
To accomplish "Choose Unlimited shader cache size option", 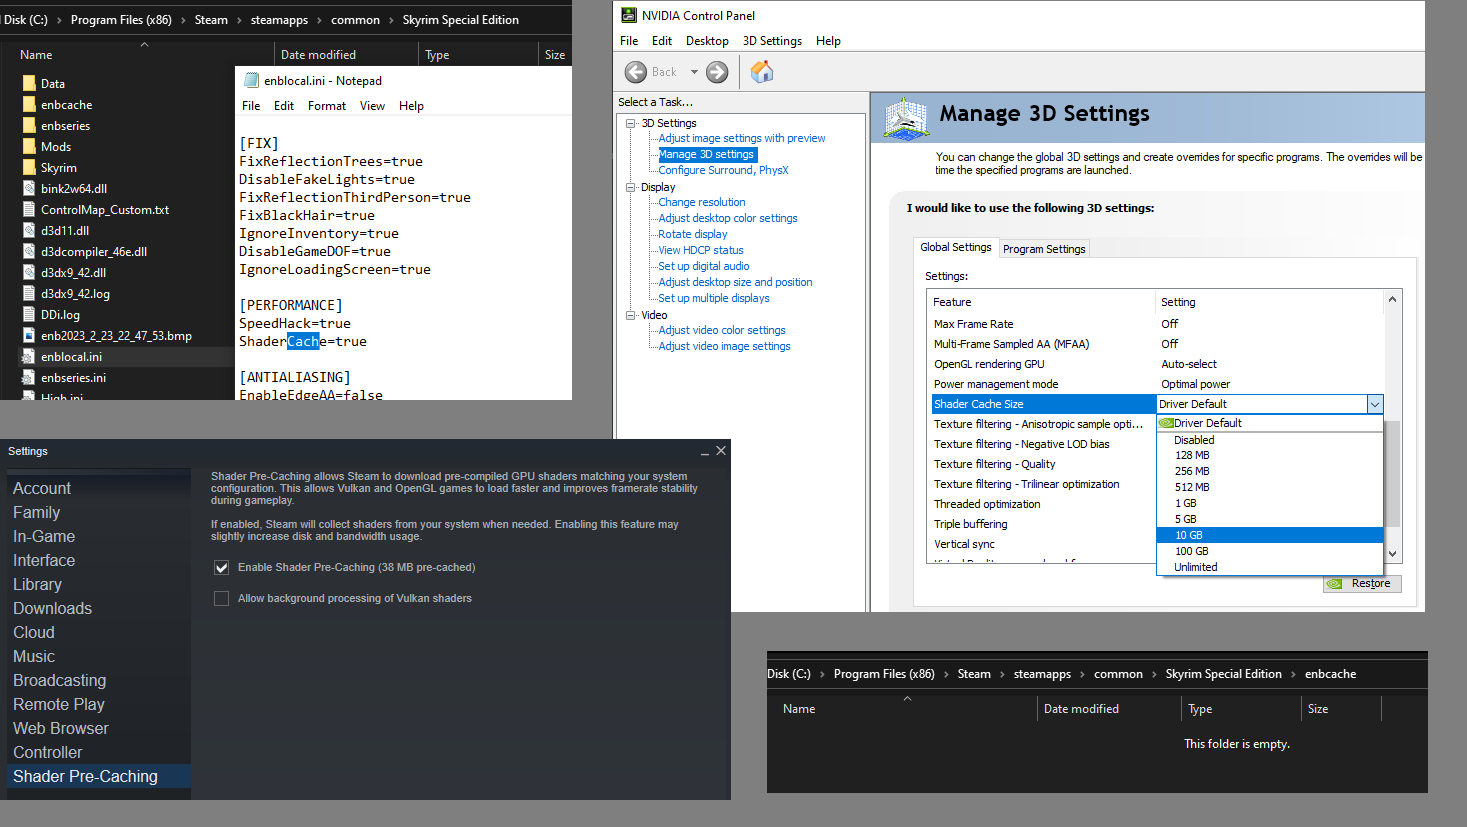I will pyautogui.click(x=1270, y=567).
